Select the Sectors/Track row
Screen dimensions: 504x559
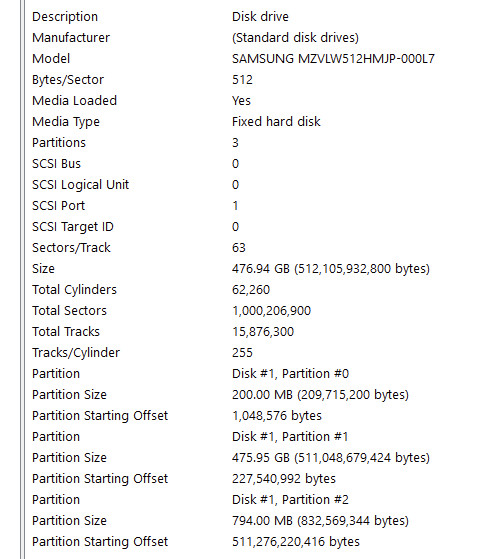(x=264, y=248)
